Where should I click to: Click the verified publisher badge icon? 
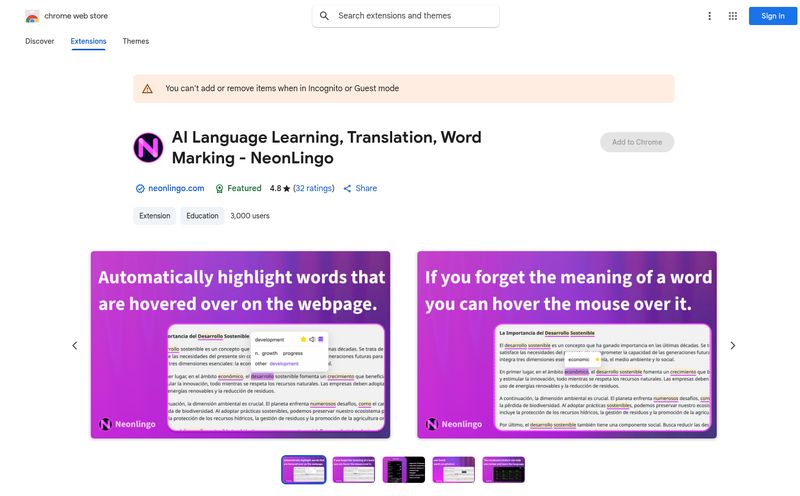[x=140, y=189]
